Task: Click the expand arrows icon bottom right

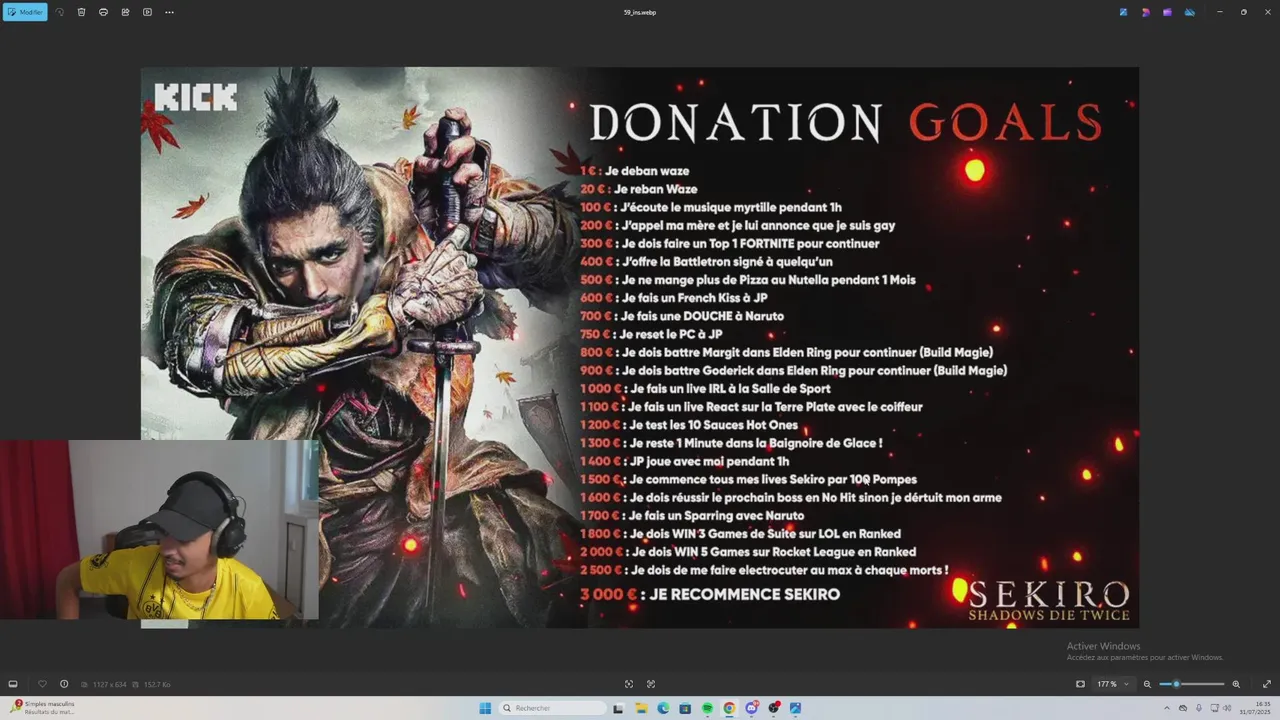Action: [x=1267, y=684]
